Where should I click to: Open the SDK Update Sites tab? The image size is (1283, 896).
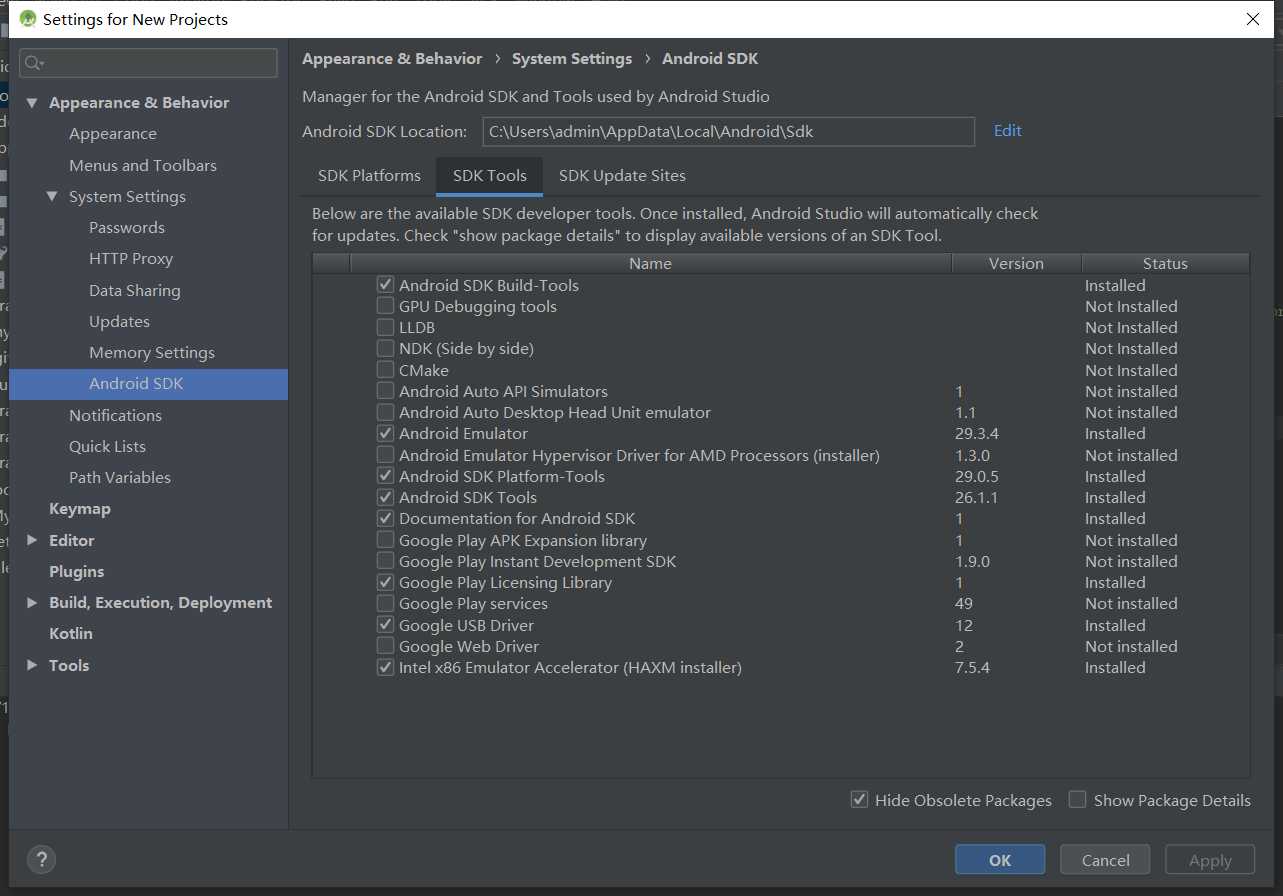[622, 175]
